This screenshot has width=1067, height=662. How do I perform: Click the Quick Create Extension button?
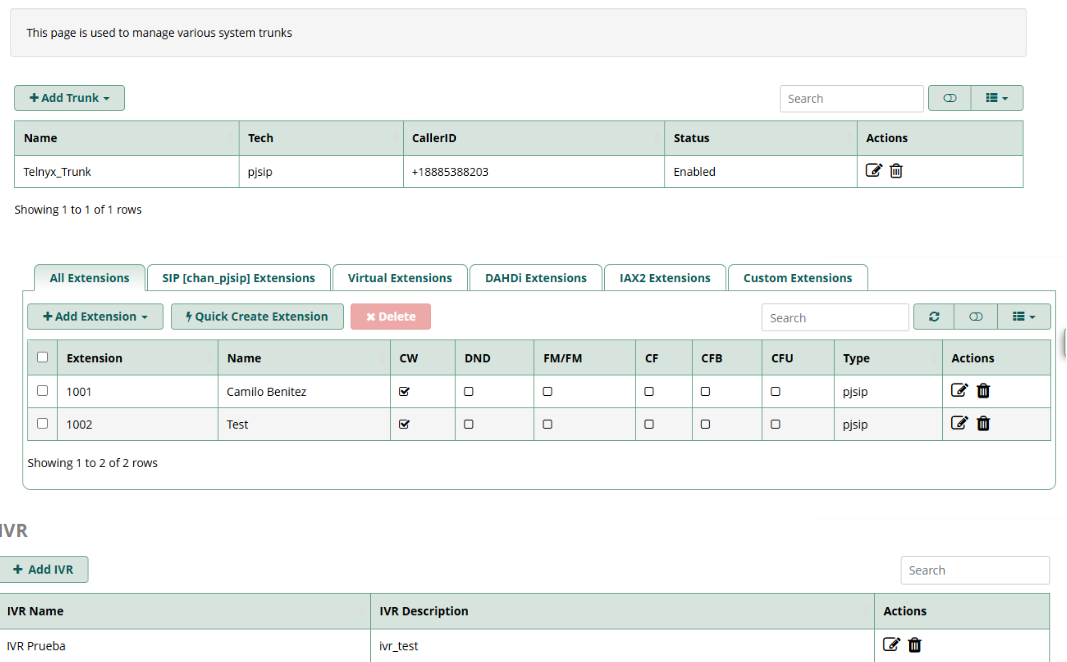pyautogui.click(x=257, y=317)
